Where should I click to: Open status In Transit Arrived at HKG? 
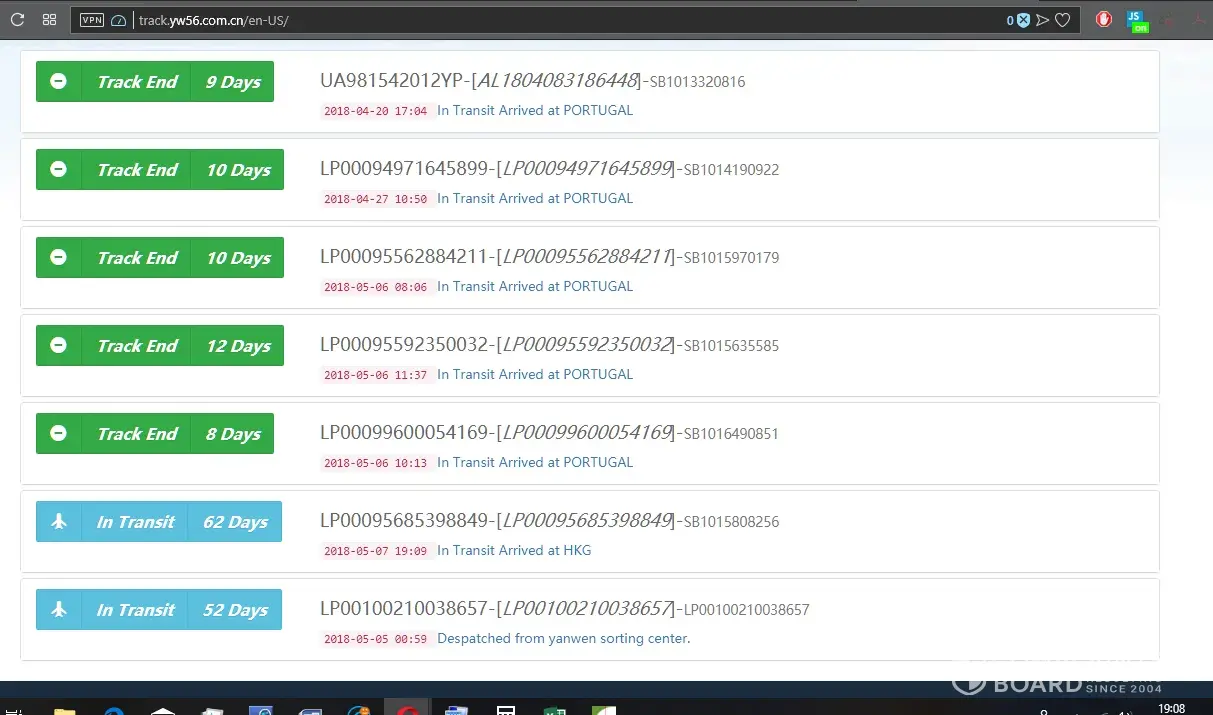coord(514,550)
